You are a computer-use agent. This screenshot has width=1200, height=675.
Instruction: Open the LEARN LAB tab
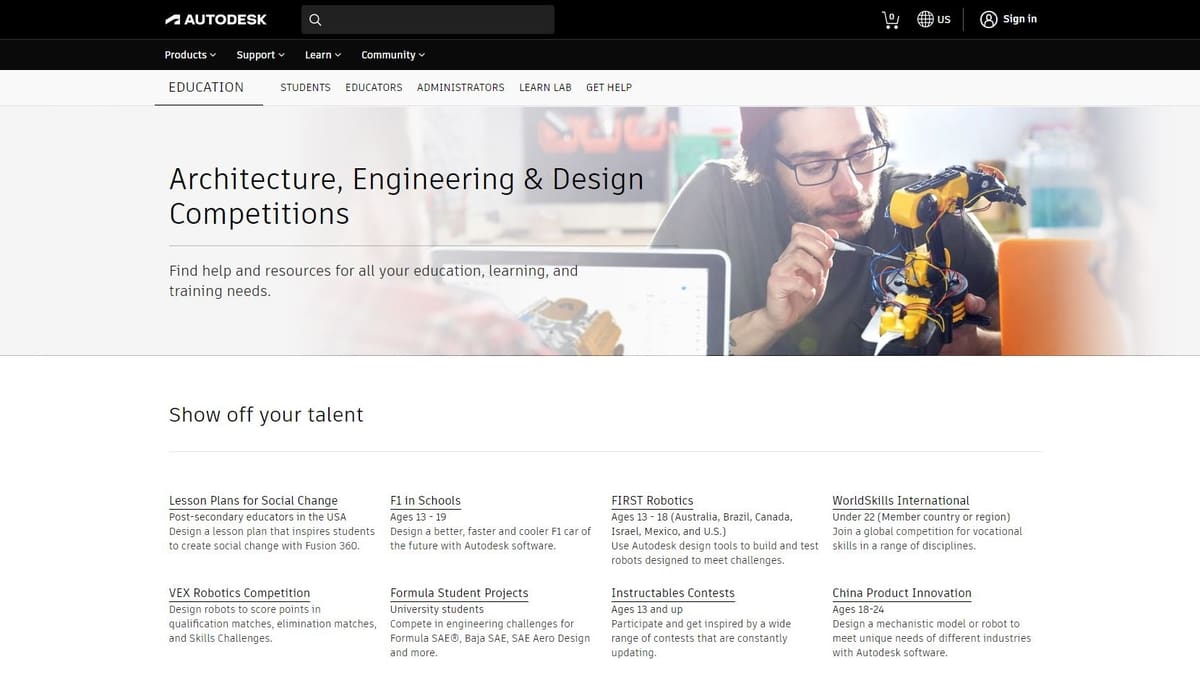[x=545, y=87]
